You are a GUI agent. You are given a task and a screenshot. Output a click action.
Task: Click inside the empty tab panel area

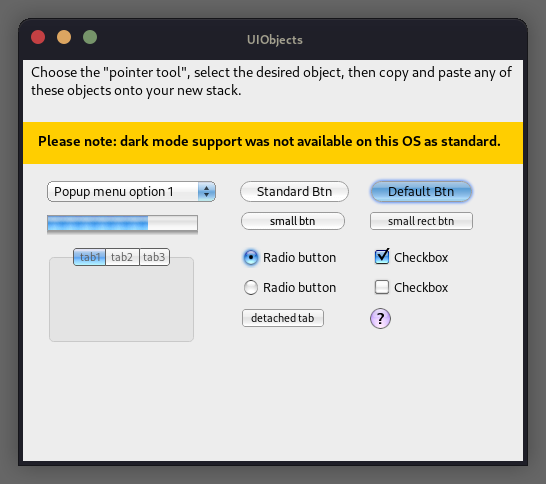[x=121, y=303]
